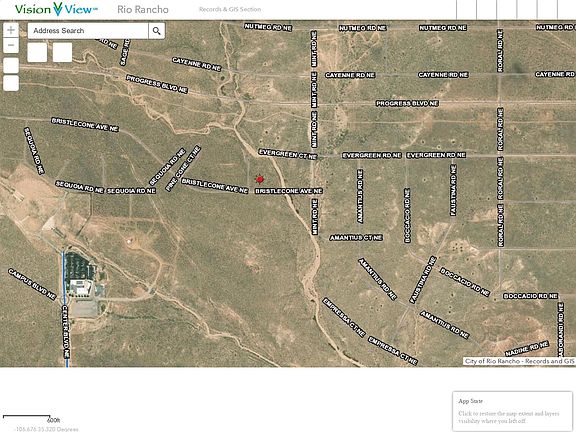The image size is (576, 432).
Task: Click the PINE CONE CT NE label
Action: pyautogui.click(x=183, y=169)
